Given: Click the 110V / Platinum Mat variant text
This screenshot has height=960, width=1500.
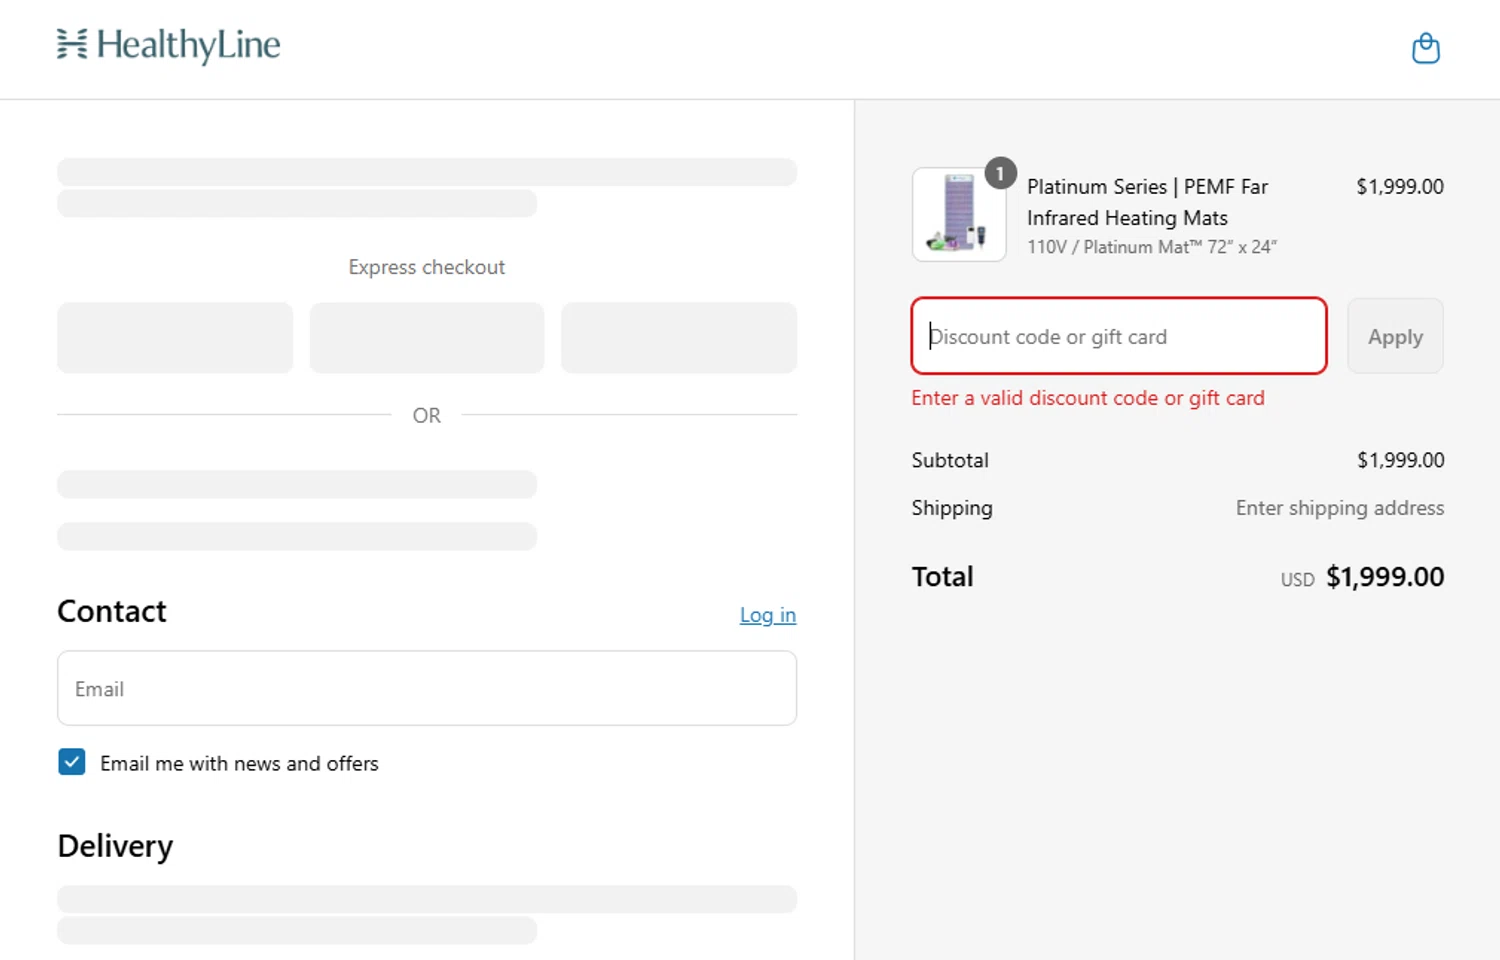Looking at the screenshot, I should click(1152, 247).
